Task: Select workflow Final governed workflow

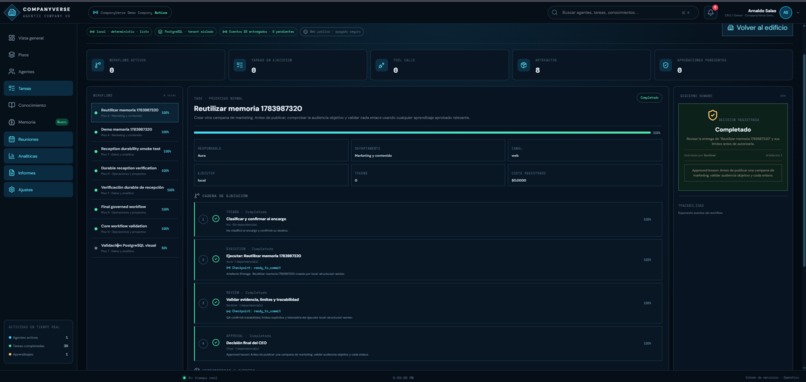Action: 135,209
